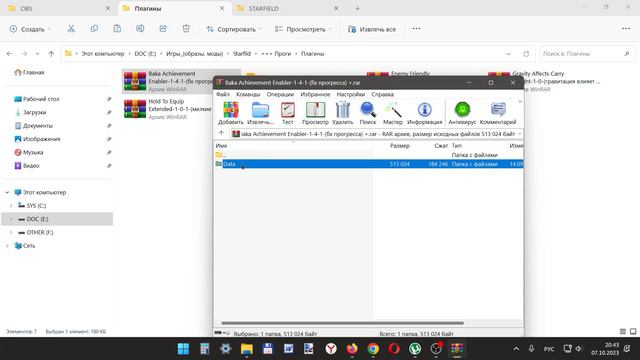Image resolution: width=640 pixels, height=360 pixels.
Task: Open Firefox from the taskbar
Action: 351,349
